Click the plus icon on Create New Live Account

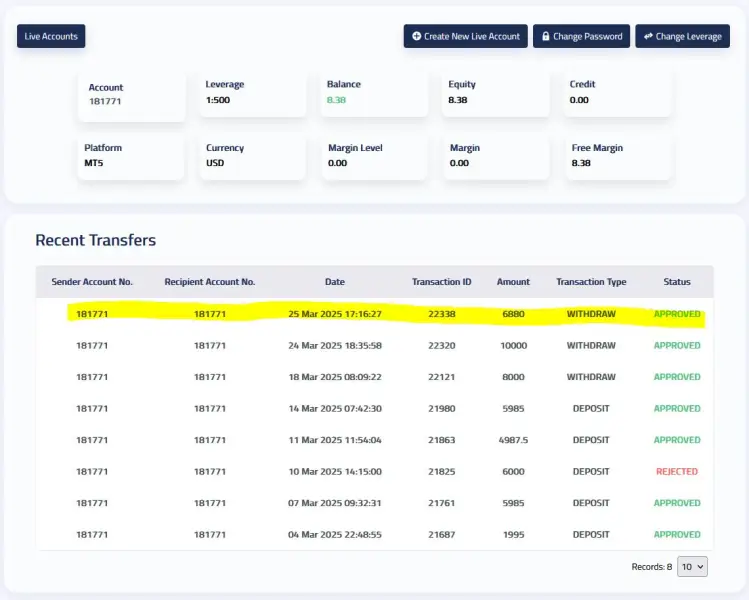(416, 36)
